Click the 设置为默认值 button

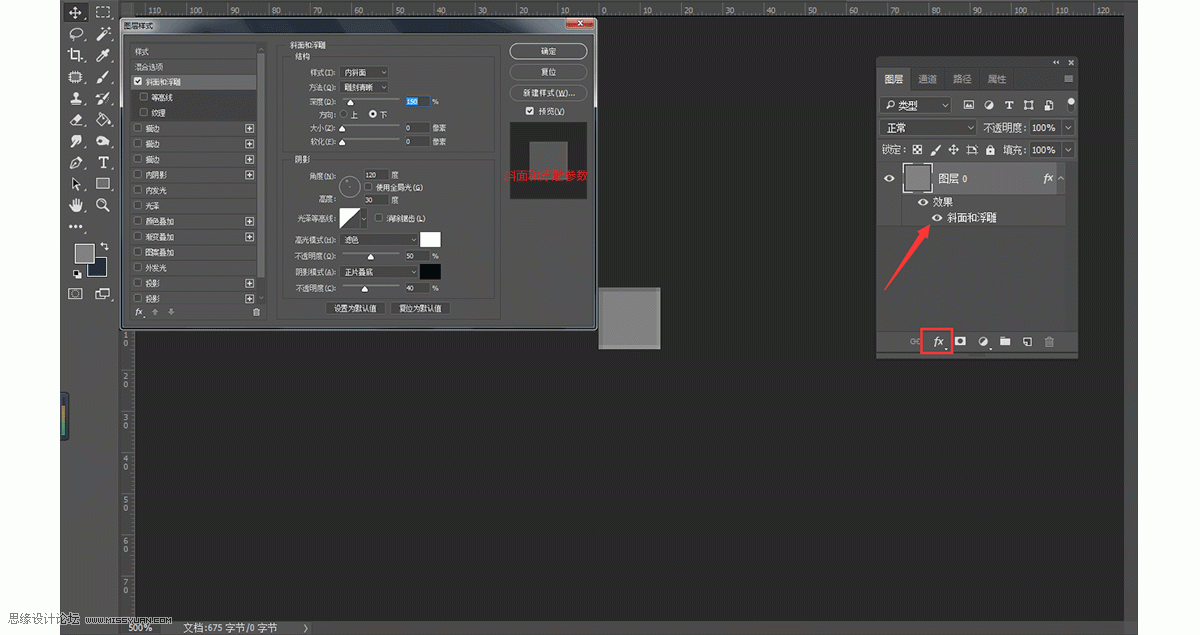click(355, 308)
